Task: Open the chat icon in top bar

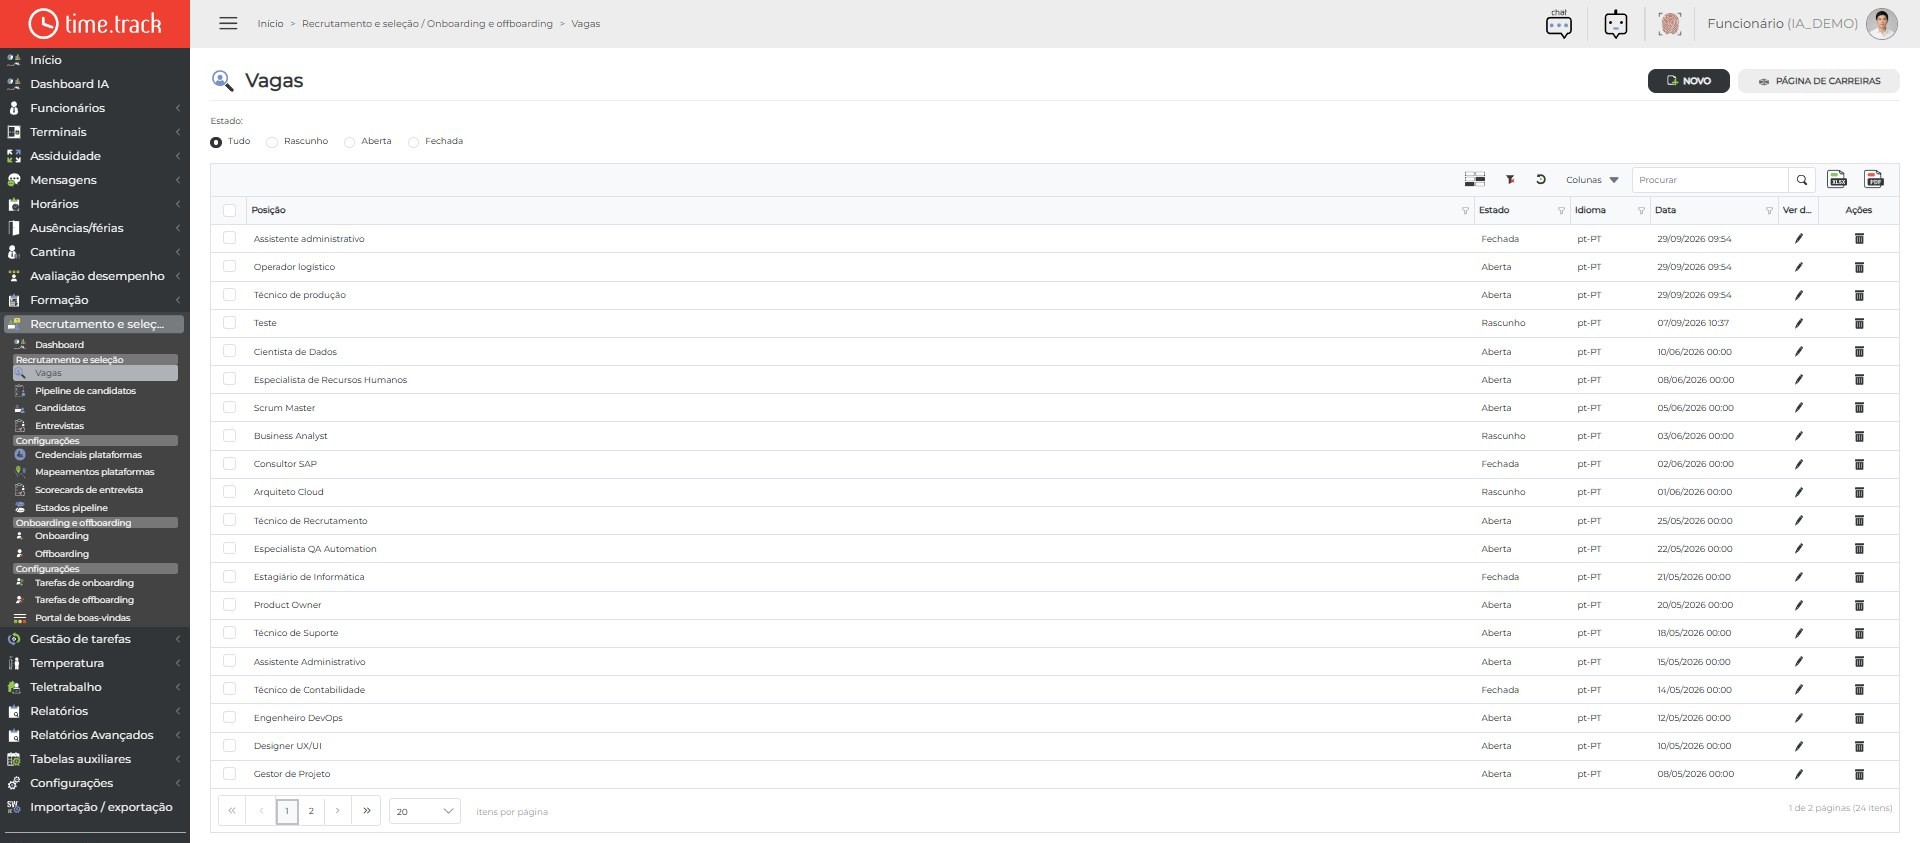Action: coord(1559,23)
